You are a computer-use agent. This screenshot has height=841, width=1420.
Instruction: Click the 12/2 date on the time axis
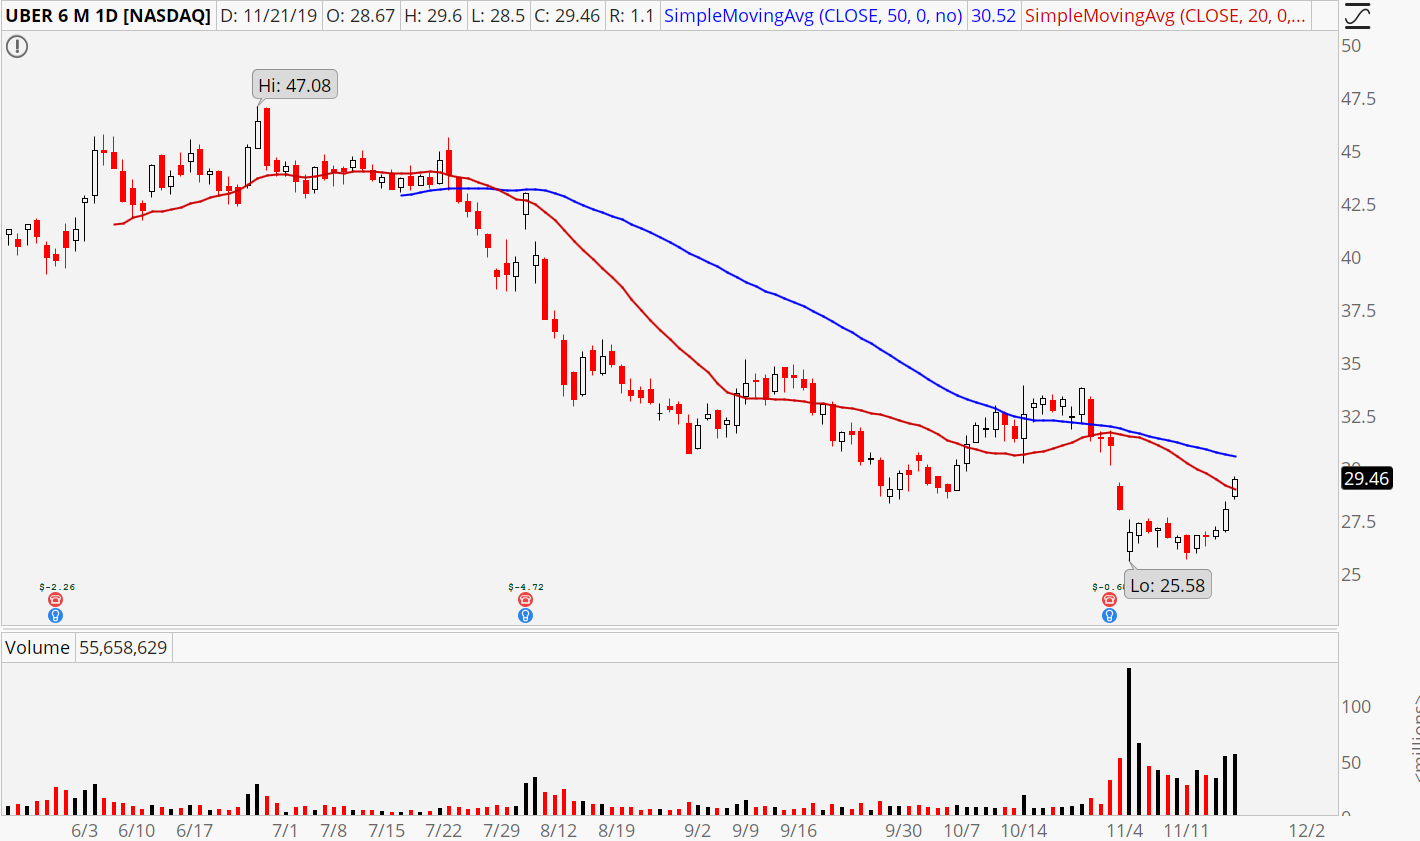[1307, 831]
